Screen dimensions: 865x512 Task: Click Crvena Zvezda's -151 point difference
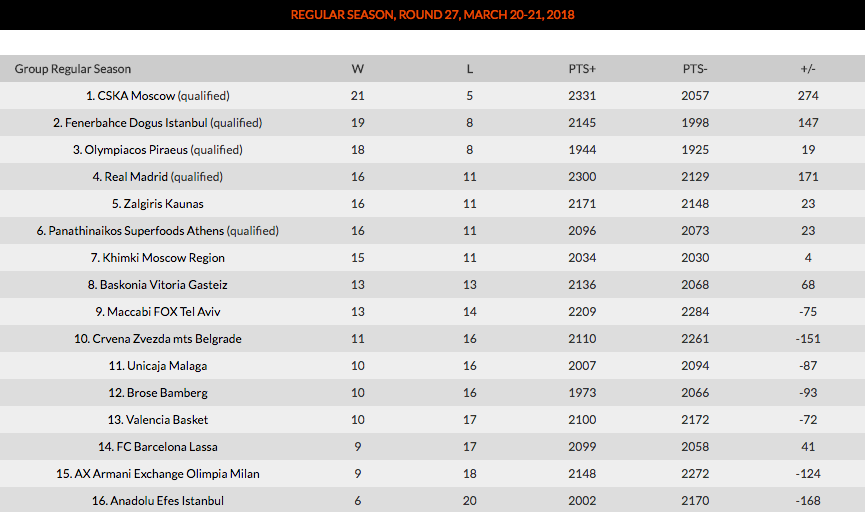pos(808,339)
